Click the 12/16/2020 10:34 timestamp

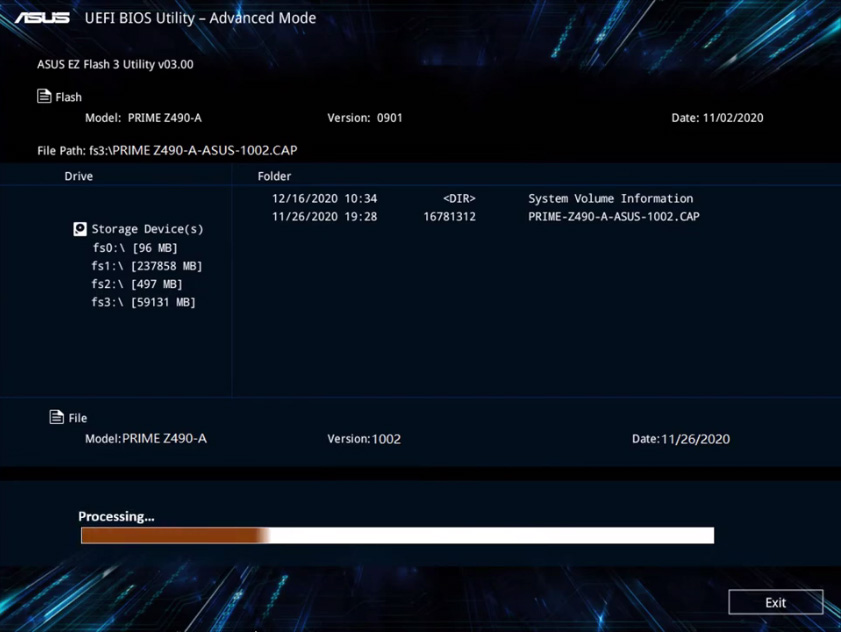[324, 199]
